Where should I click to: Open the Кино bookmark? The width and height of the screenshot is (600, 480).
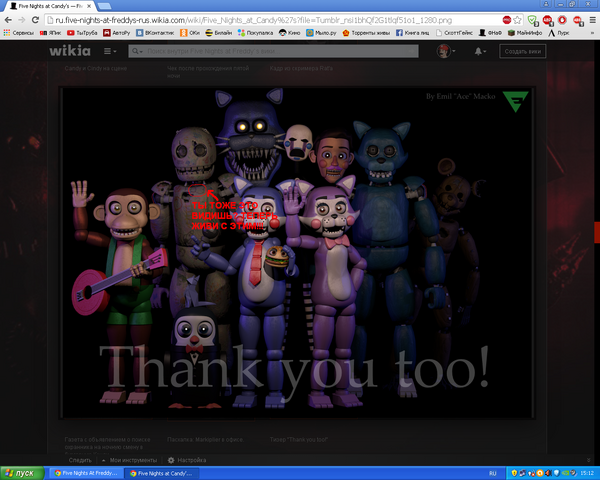point(289,33)
